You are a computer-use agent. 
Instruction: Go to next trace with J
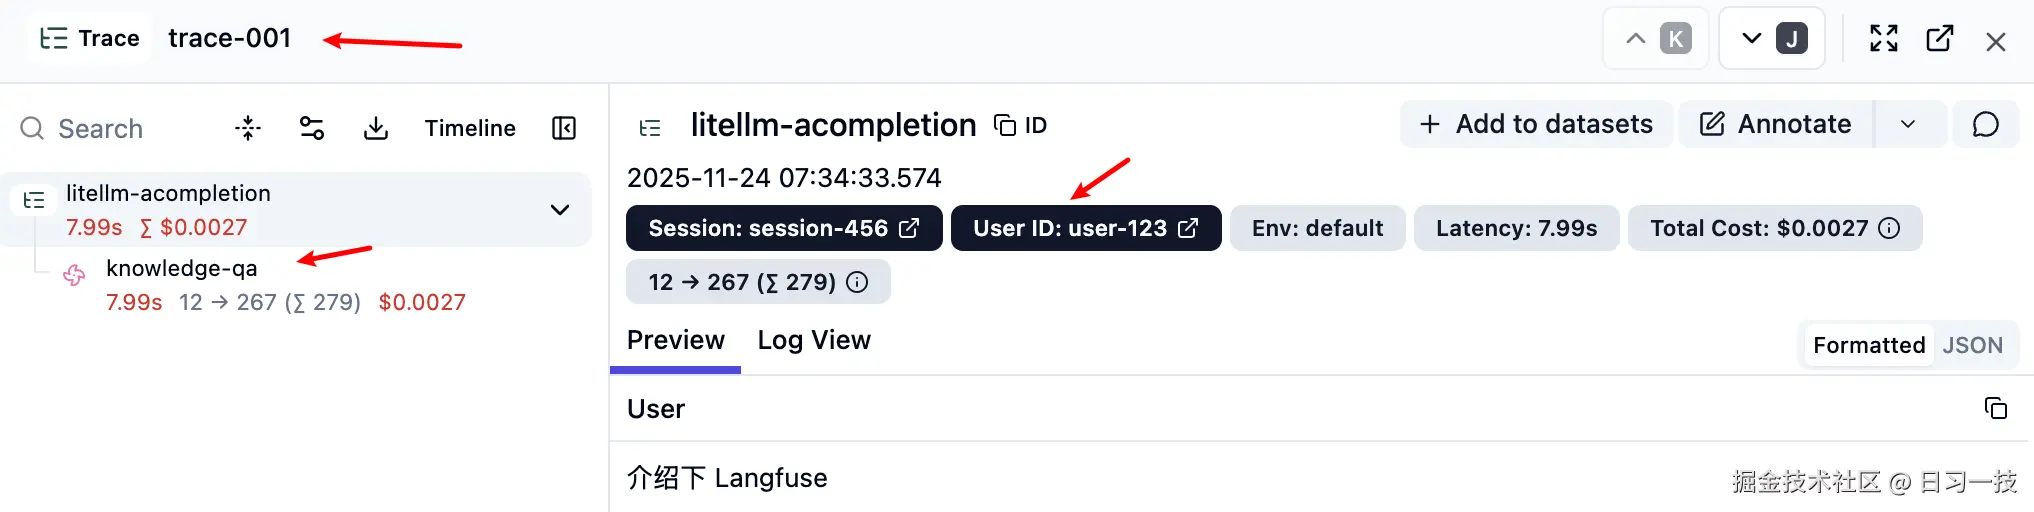[x=1771, y=39]
